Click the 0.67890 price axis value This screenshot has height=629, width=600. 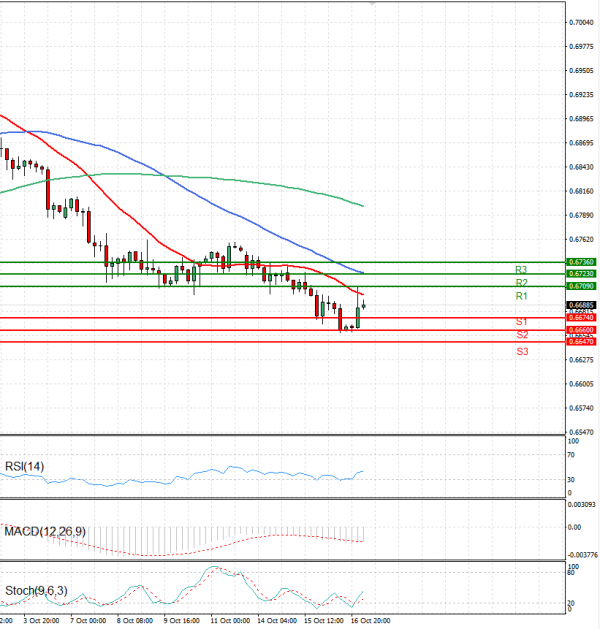581,215
